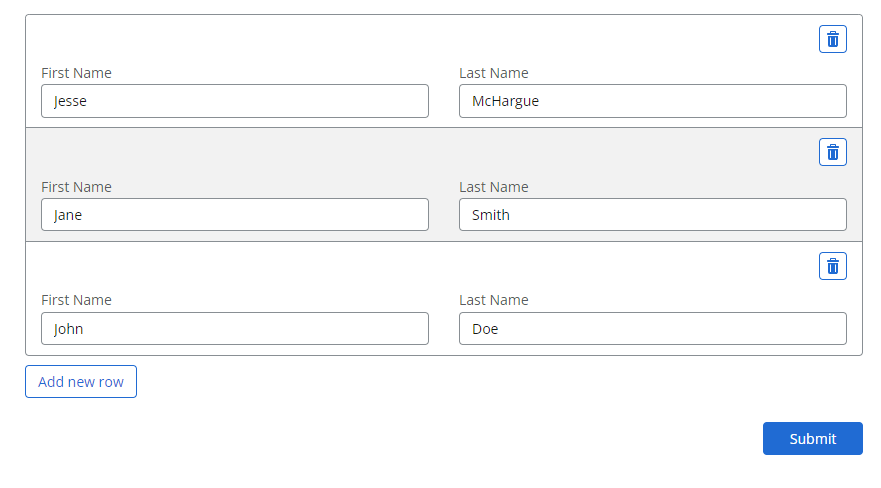Click the First Name label above John
The height and width of the screenshot is (488, 881).
coord(76,300)
